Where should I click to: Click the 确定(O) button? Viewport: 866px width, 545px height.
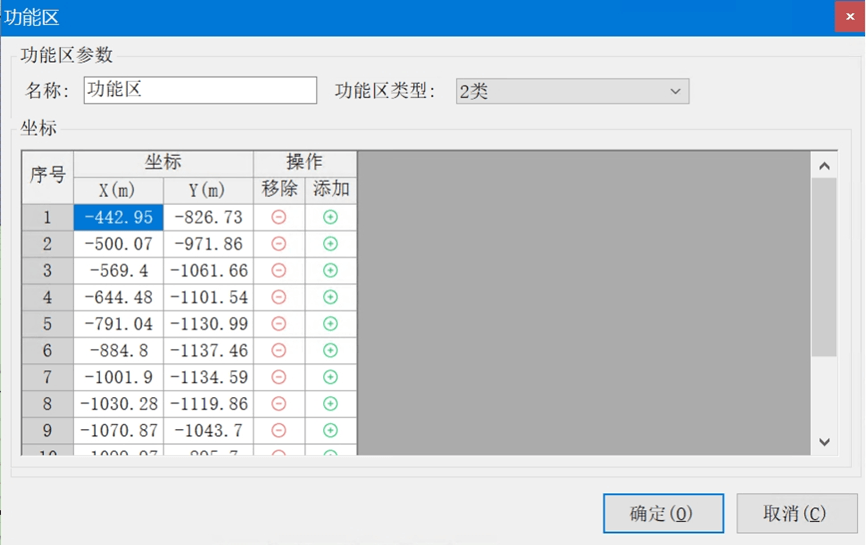pyautogui.click(x=663, y=514)
